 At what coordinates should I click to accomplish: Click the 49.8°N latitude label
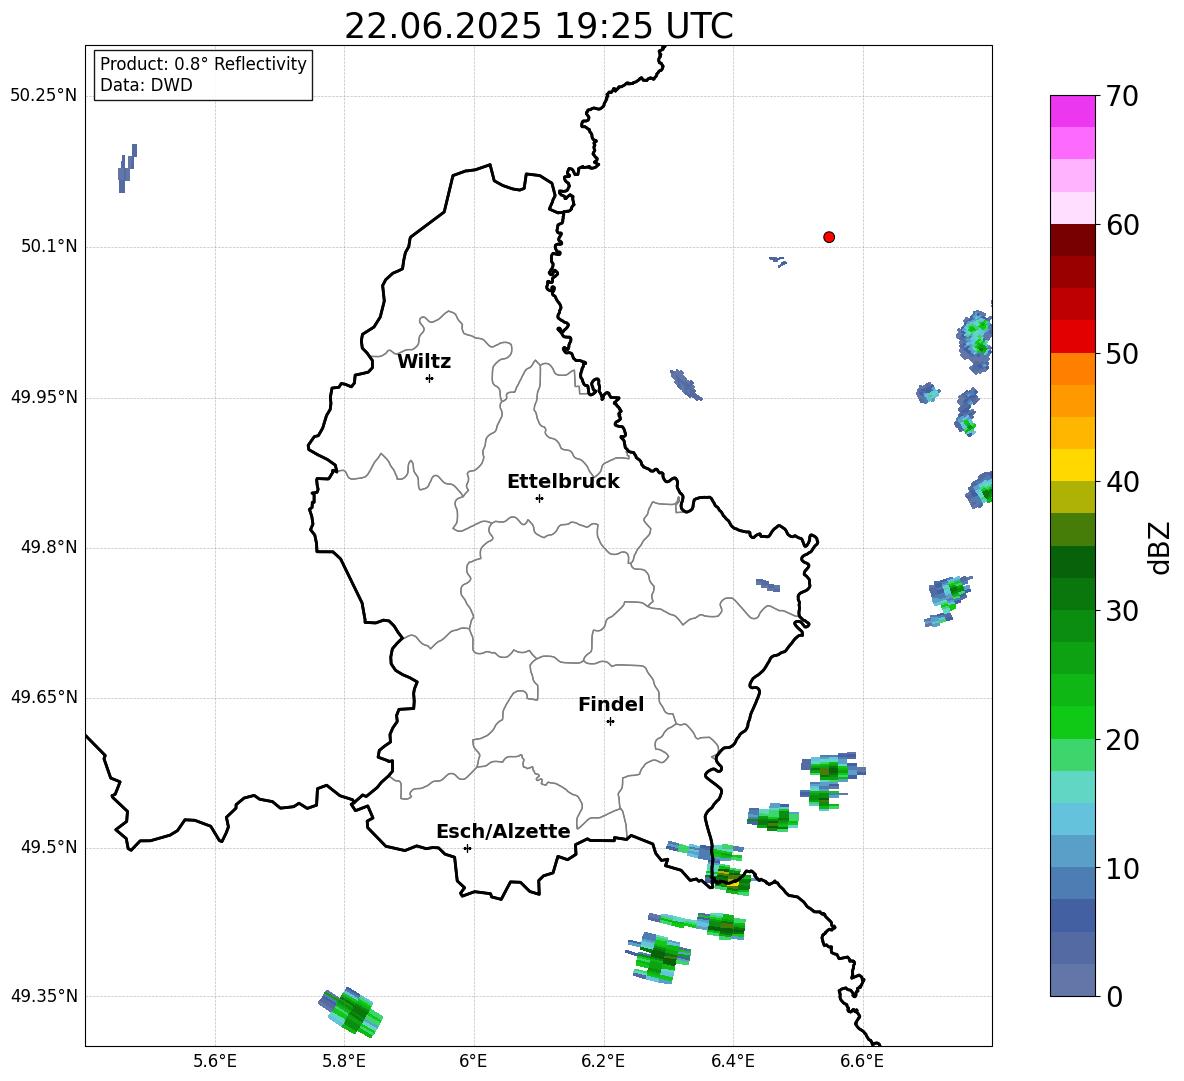tap(49, 547)
